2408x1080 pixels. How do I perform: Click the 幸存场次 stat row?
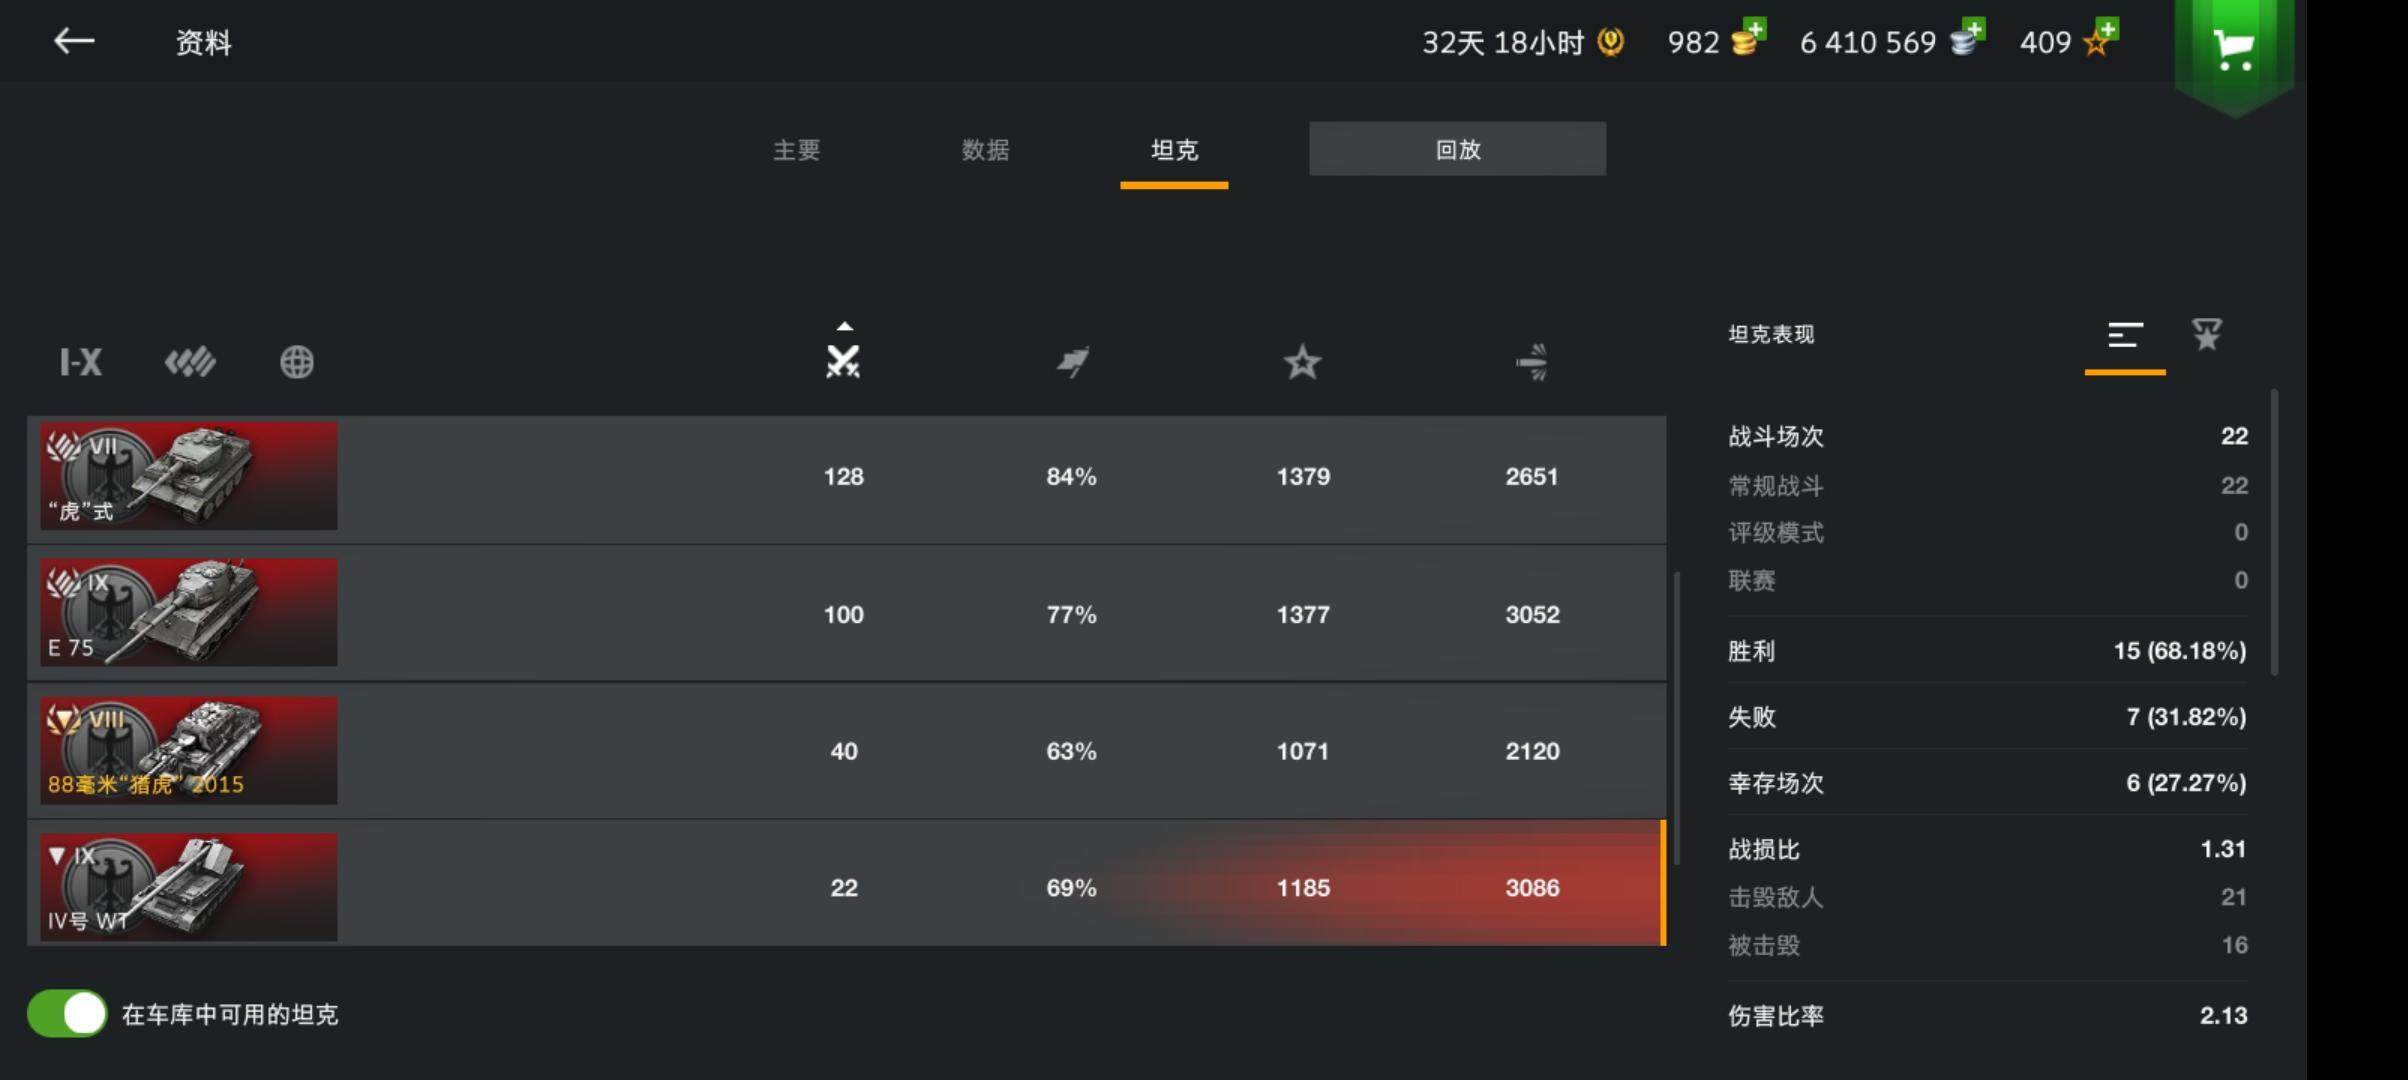1988,783
